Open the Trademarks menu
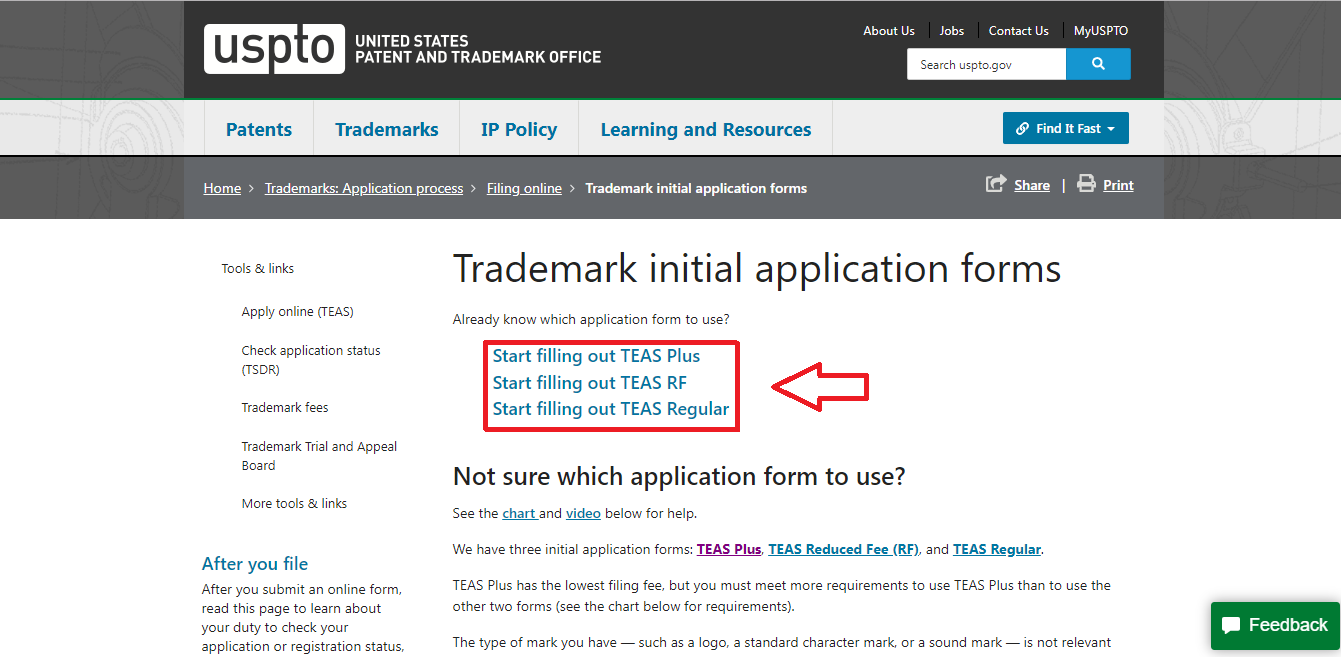 coord(386,129)
